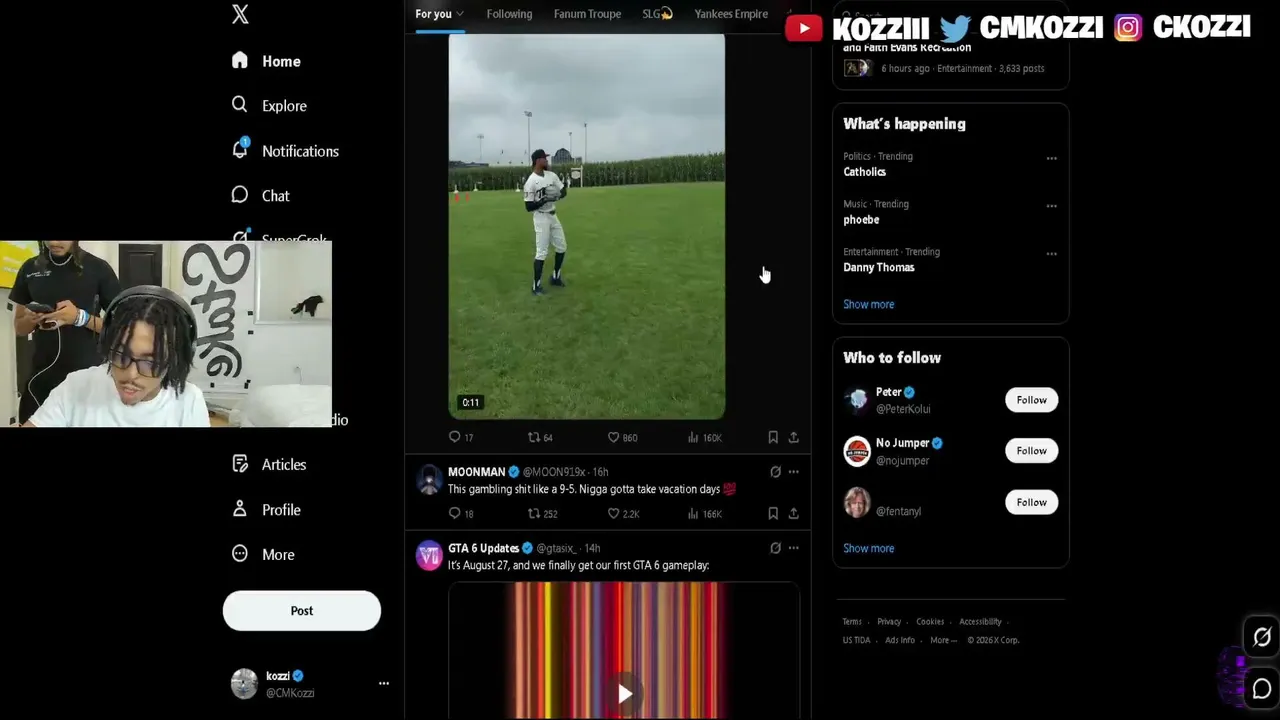This screenshot has width=1280, height=720.
Task: Open more options for the Catholics trend
Action: (x=1051, y=158)
